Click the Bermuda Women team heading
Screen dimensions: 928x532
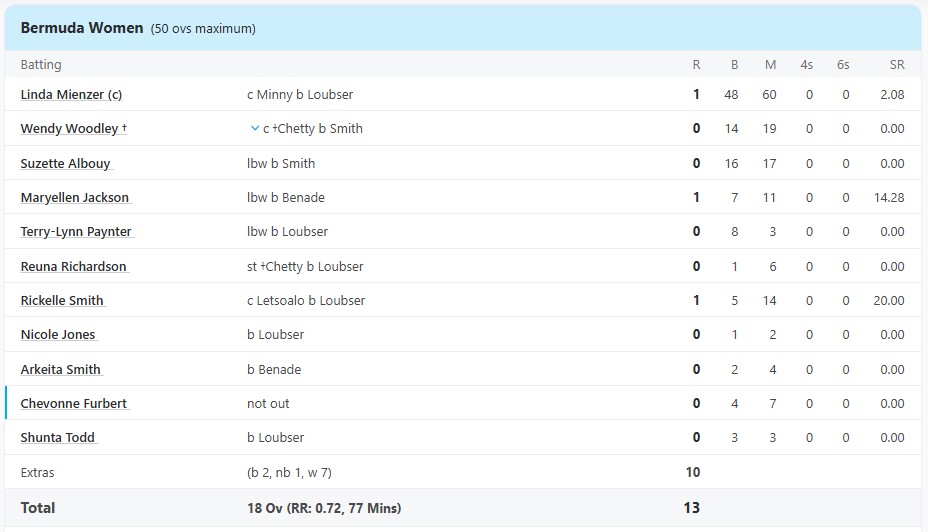(x=81, y=28)
